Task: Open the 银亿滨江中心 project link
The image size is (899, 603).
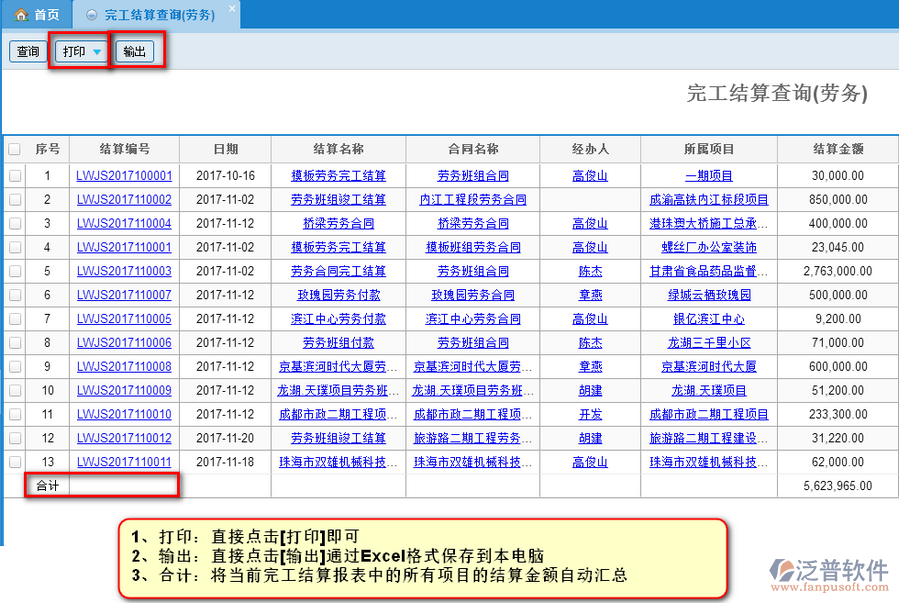Action: tap(708, 319)
